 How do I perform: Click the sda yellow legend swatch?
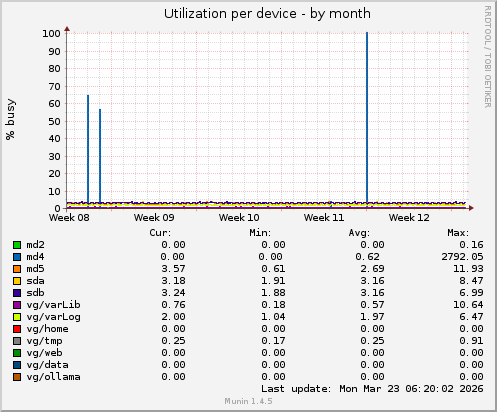17,281
